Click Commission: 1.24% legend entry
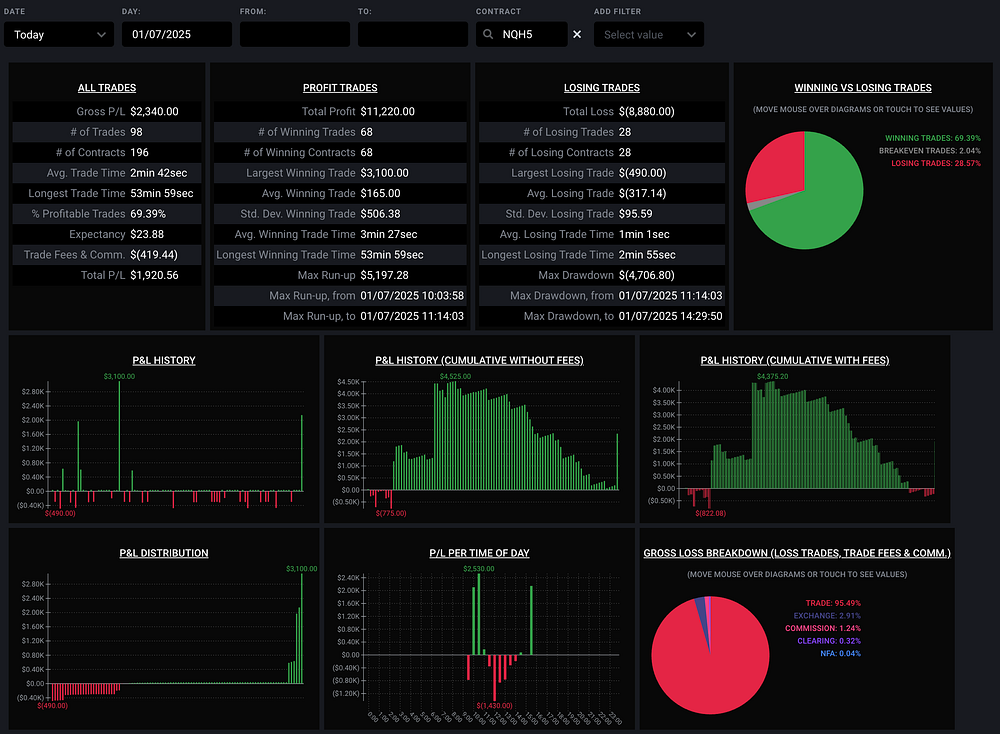 (823, 629)
